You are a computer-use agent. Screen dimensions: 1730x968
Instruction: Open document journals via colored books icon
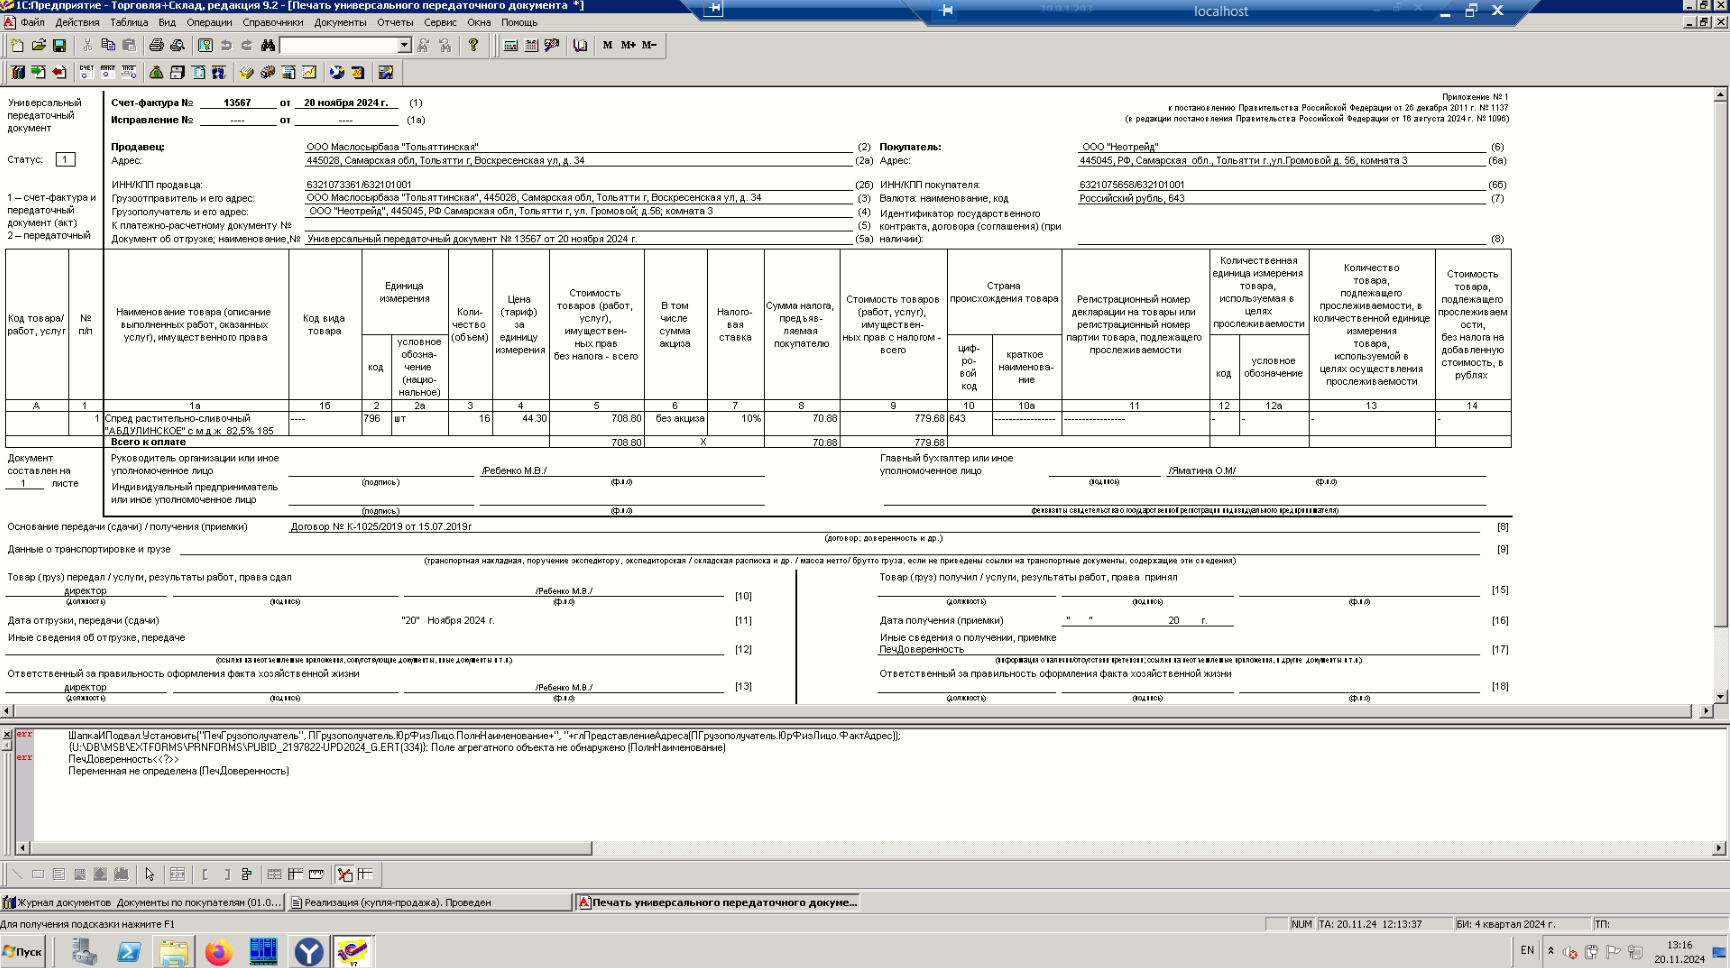click(x=17, y=72)
